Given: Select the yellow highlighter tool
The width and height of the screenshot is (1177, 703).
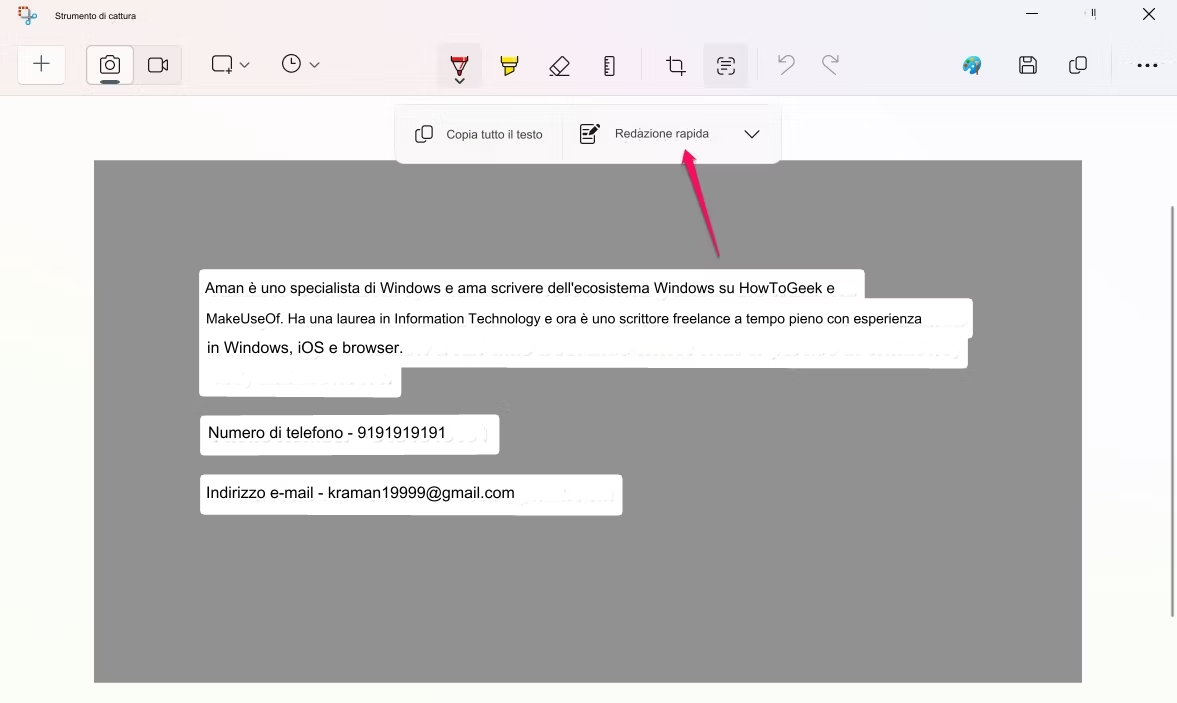Looking at the screenshot, I should [x=509, y=66].
